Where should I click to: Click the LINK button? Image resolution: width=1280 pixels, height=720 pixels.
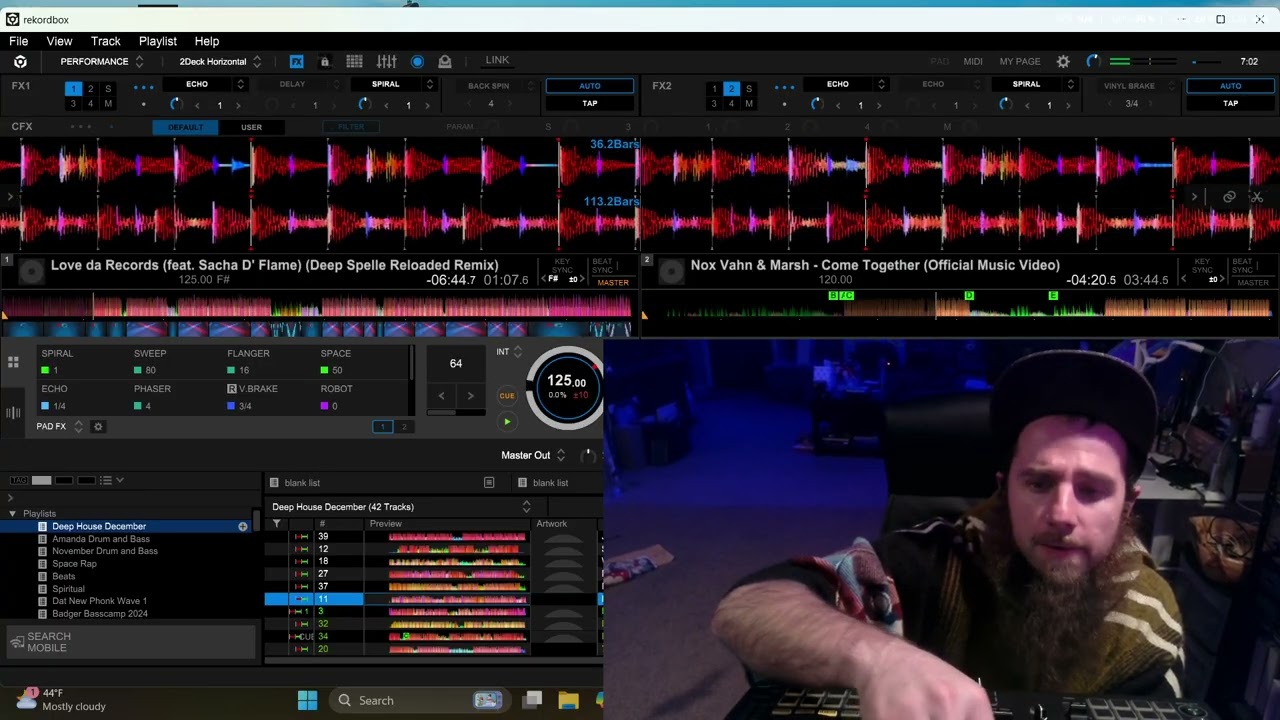[497, 61]
